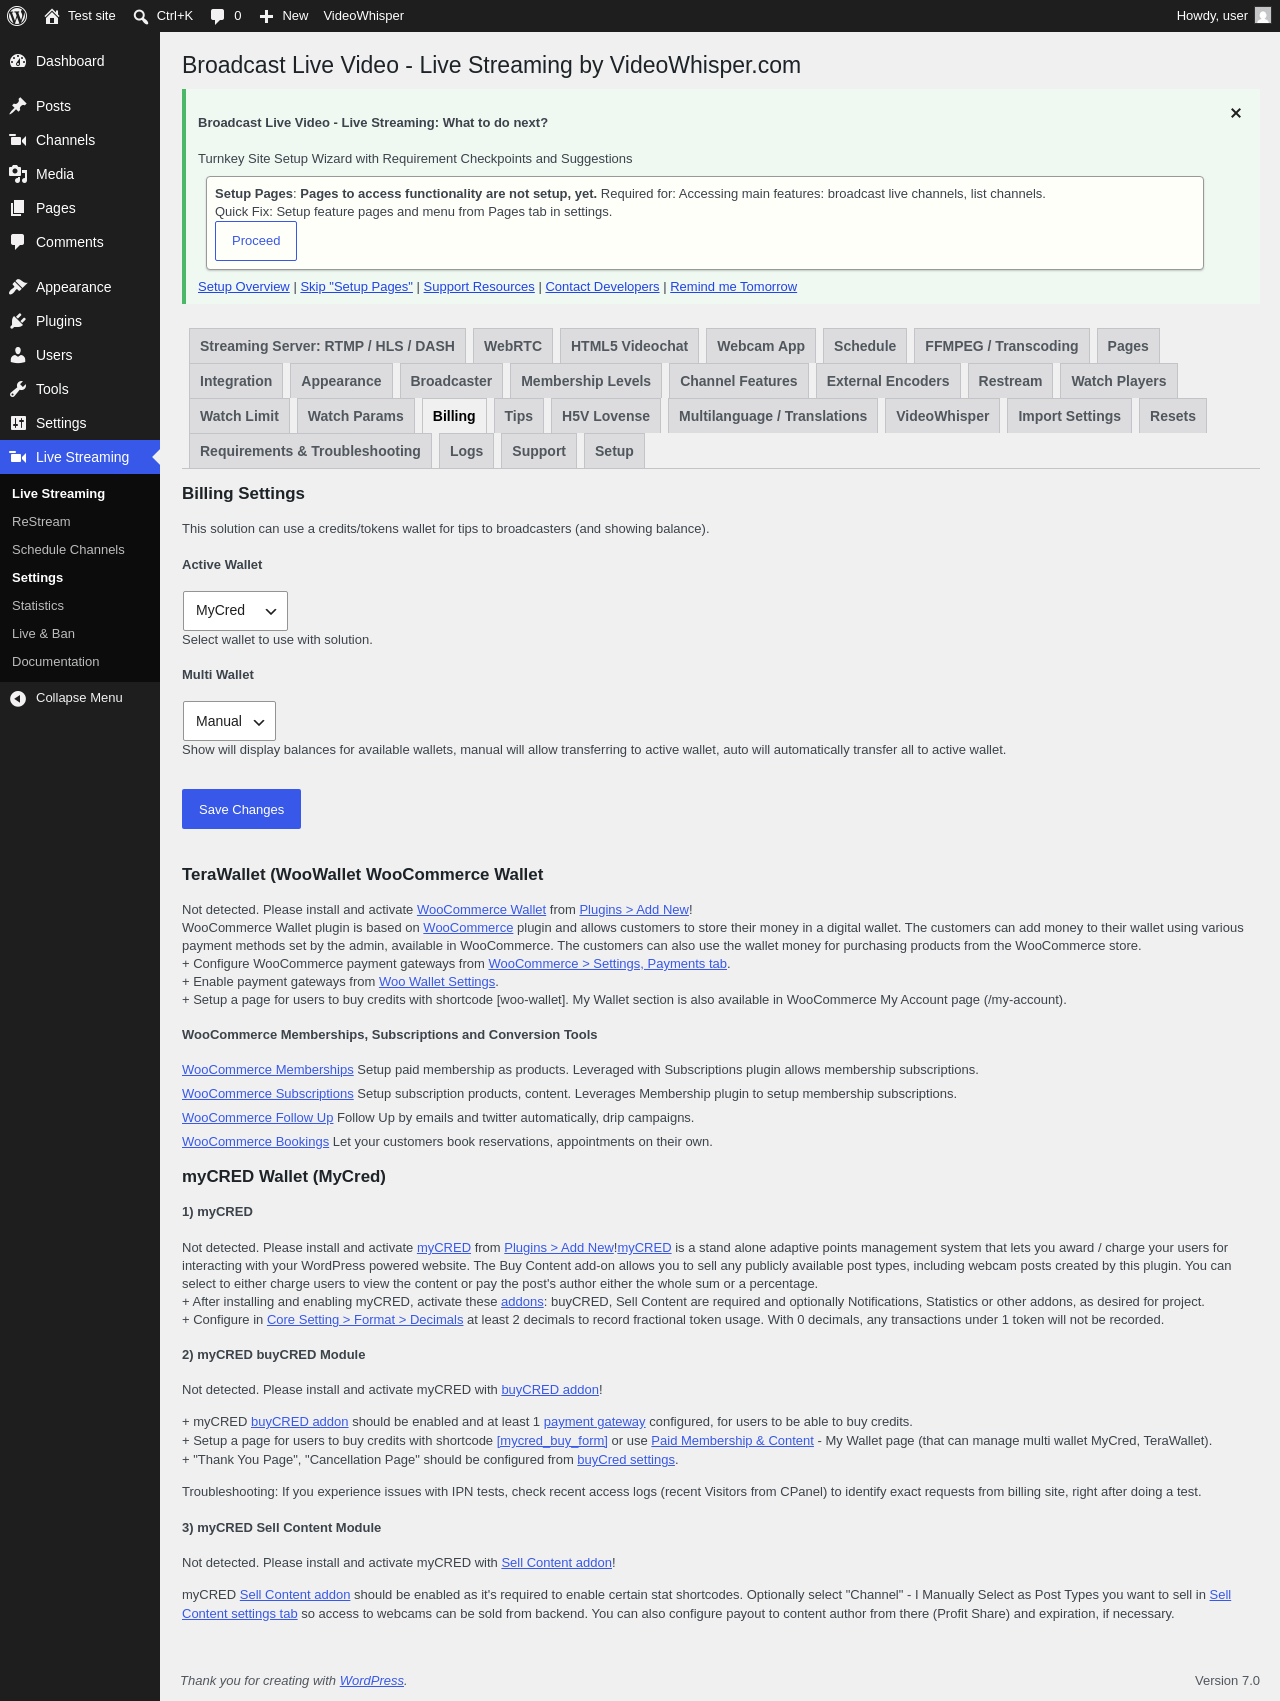The height and width of the screenshot is (1701, 1280).
Task: Open the WooCommerce Wallet link
Action: click(481, 910)
